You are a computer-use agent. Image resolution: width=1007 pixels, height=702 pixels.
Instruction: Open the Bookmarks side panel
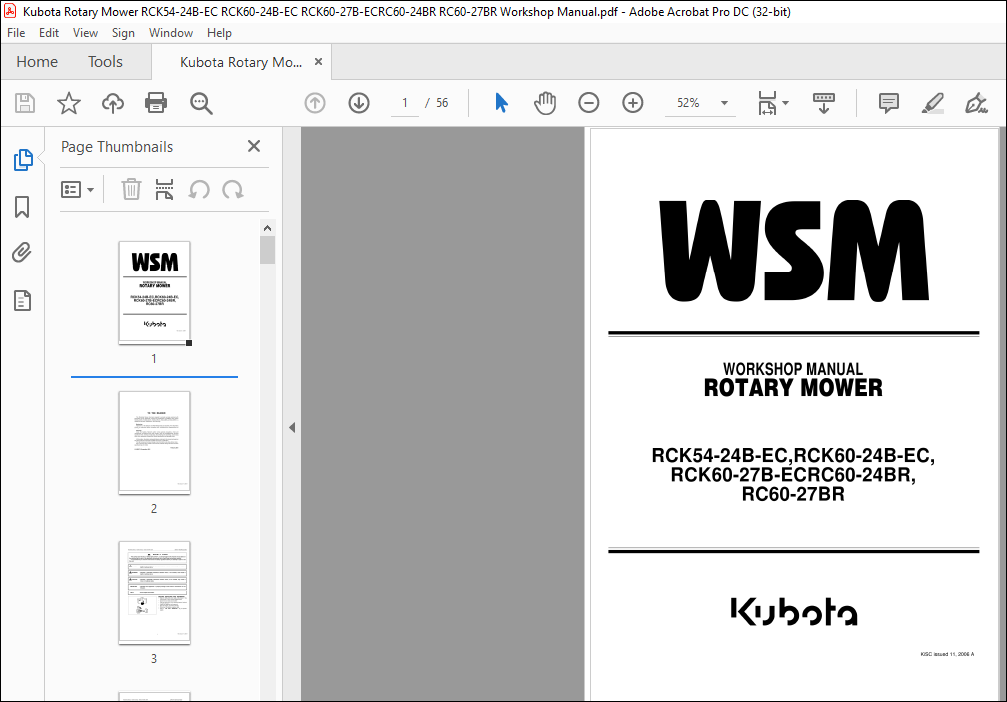pos(22,207)
